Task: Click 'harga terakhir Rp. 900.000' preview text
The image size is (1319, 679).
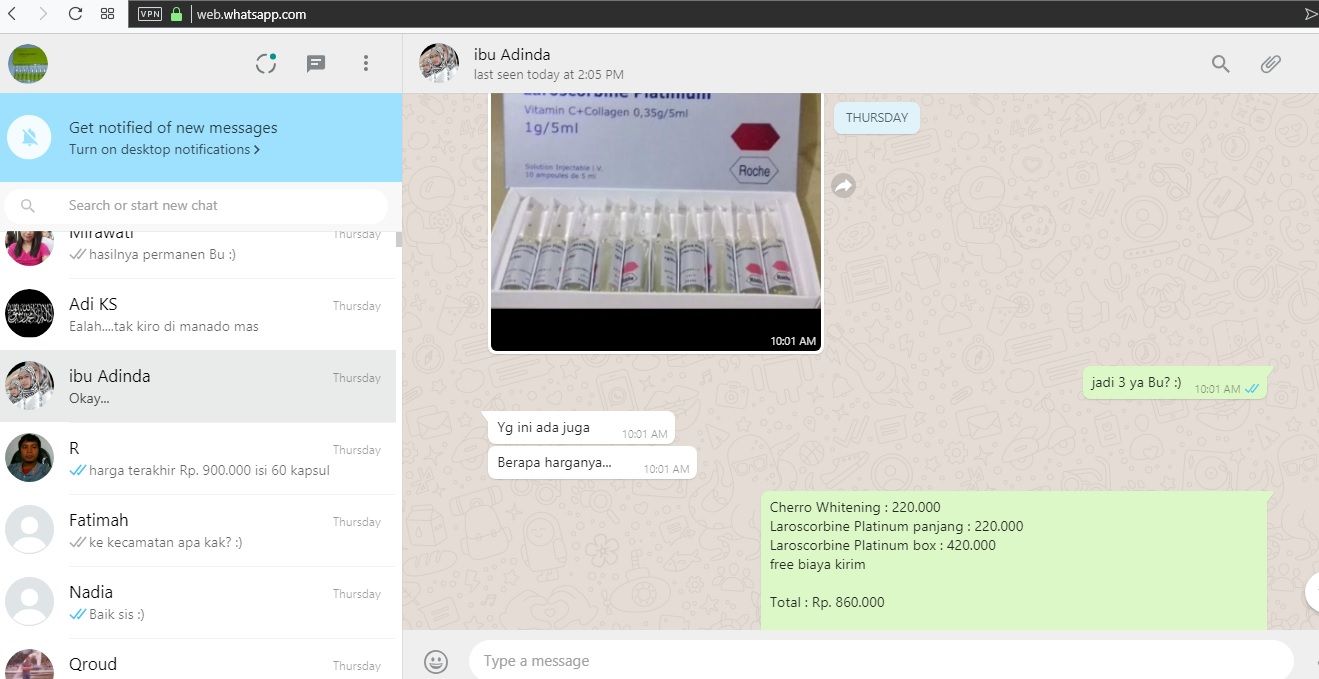Action: point(209,471)
